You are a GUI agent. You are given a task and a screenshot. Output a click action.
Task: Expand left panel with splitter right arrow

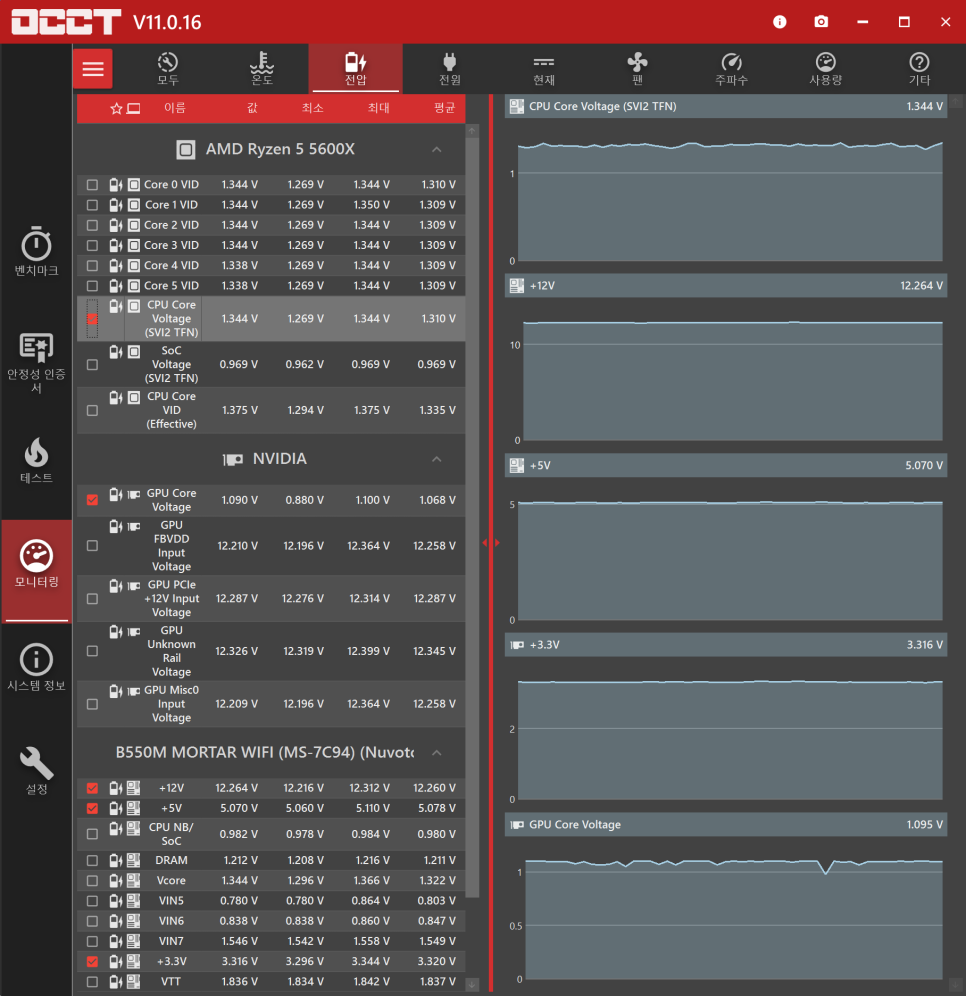coord(497,542)
